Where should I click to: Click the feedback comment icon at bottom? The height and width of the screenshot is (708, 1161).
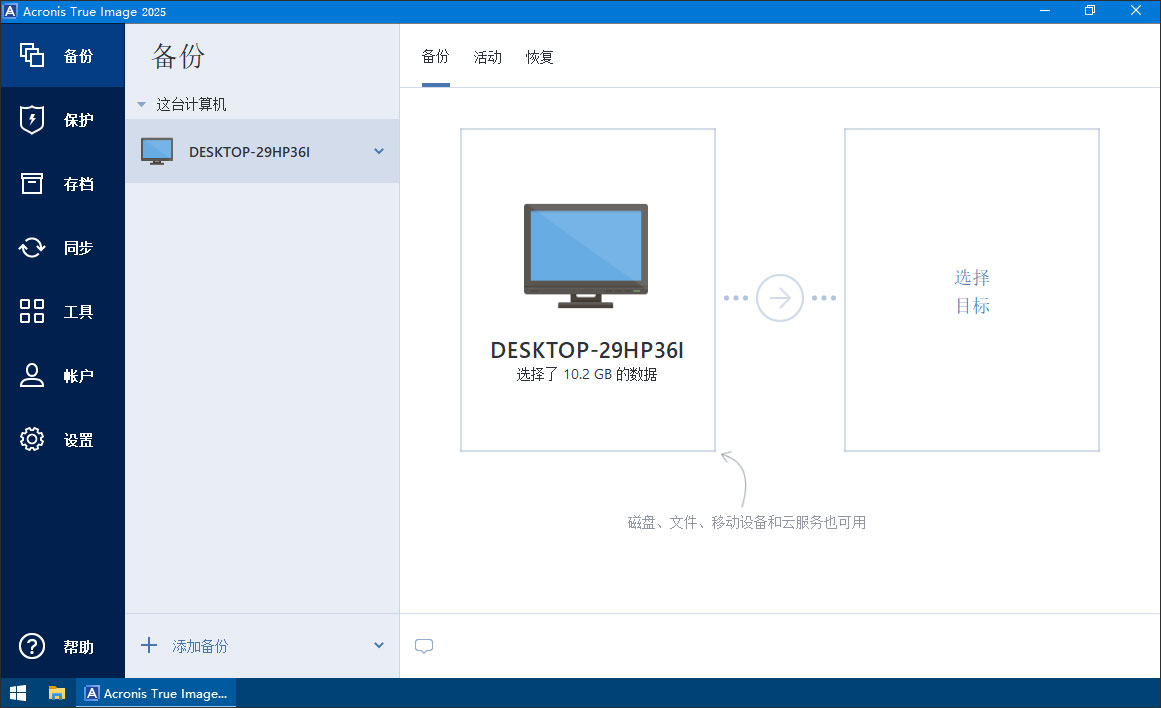point(424,646)
